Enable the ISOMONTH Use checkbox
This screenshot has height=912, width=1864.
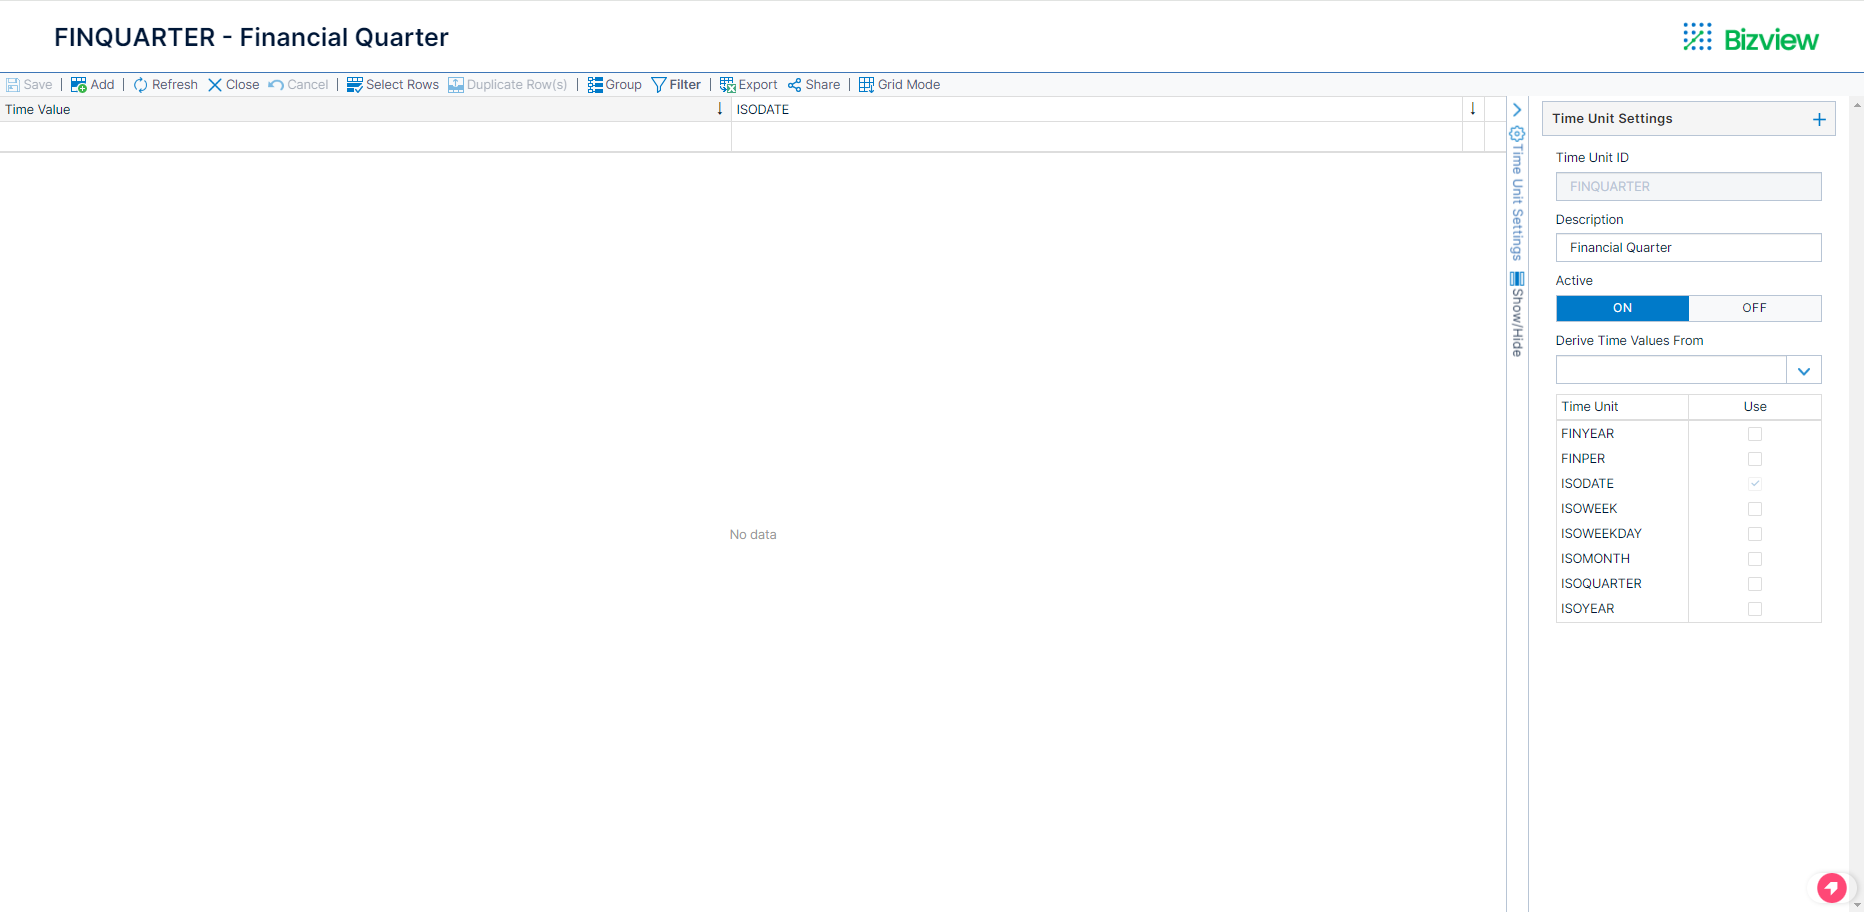pyautogui.click(x=1755, y=559)
